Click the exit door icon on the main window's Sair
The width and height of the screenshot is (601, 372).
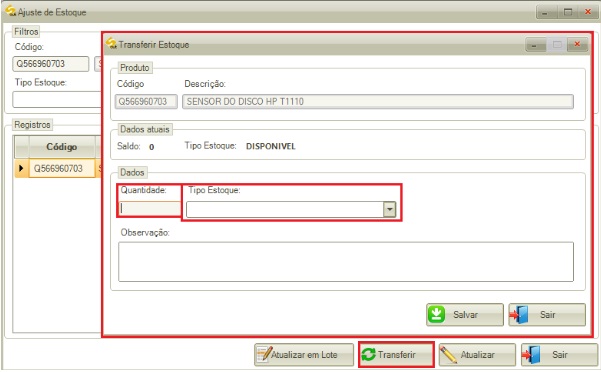tap(531, 354)
